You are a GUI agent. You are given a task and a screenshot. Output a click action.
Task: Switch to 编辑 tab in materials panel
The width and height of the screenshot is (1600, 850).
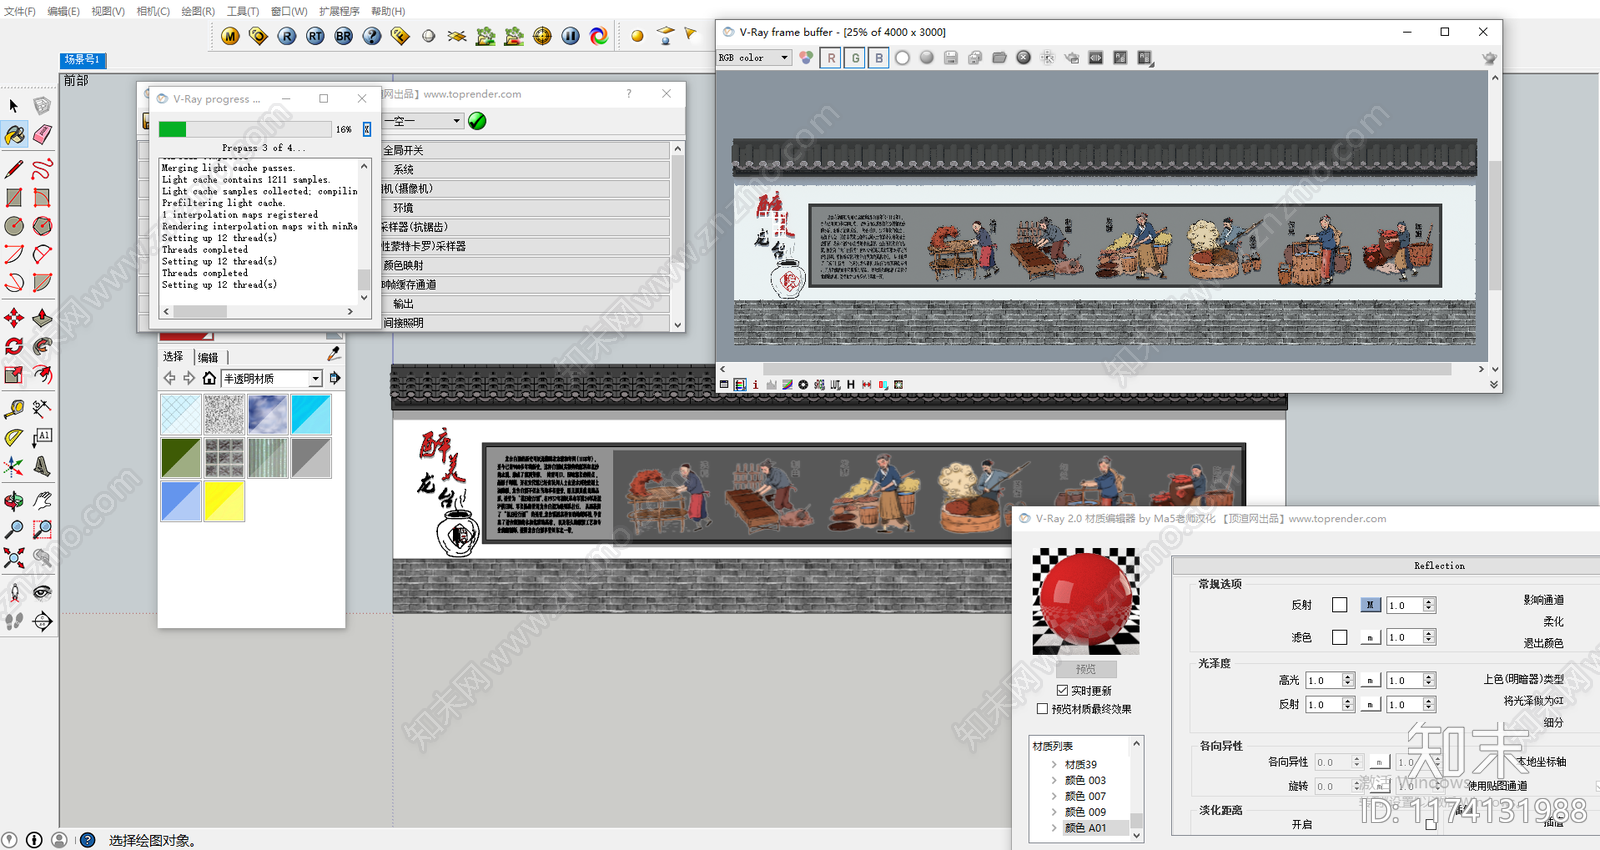click(208, 357)
